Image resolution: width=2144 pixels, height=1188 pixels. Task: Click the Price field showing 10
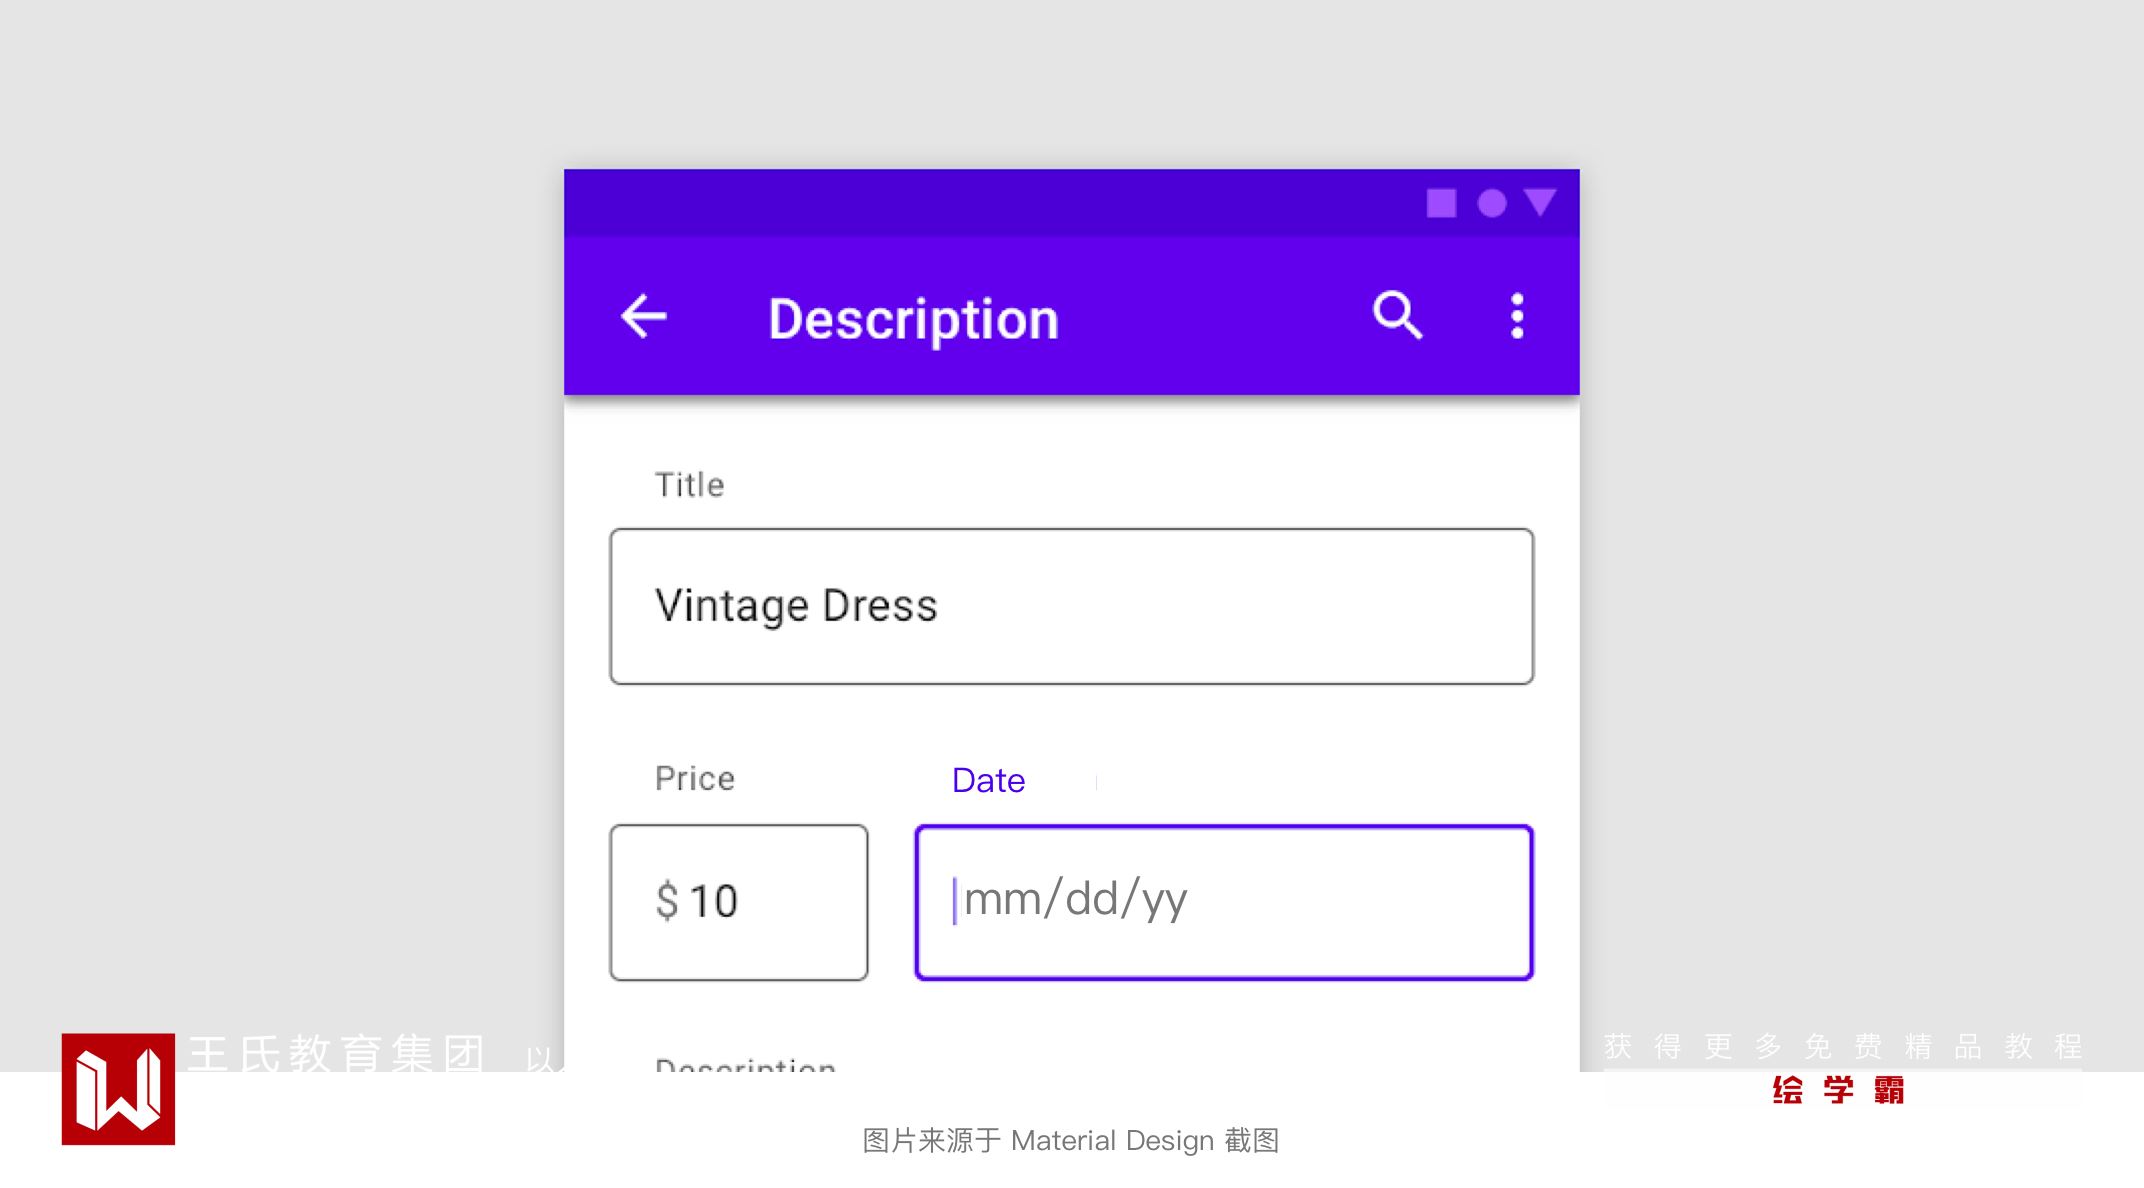pyautogui.click(x=739, y=902)
